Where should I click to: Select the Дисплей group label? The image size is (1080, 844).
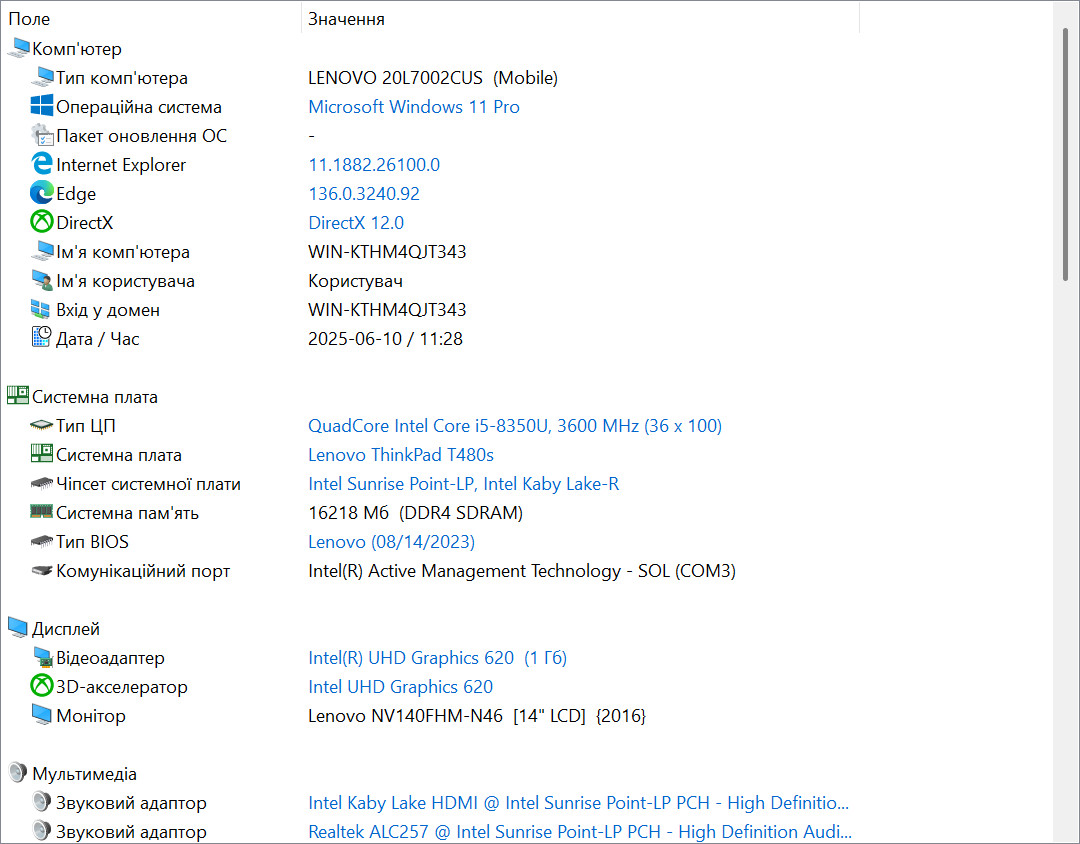click(x=65, y=629)
